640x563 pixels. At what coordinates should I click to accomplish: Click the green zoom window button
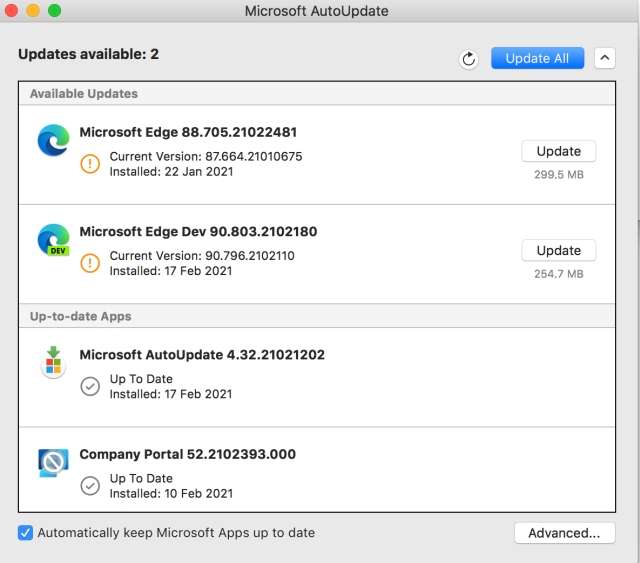point(54,11)
